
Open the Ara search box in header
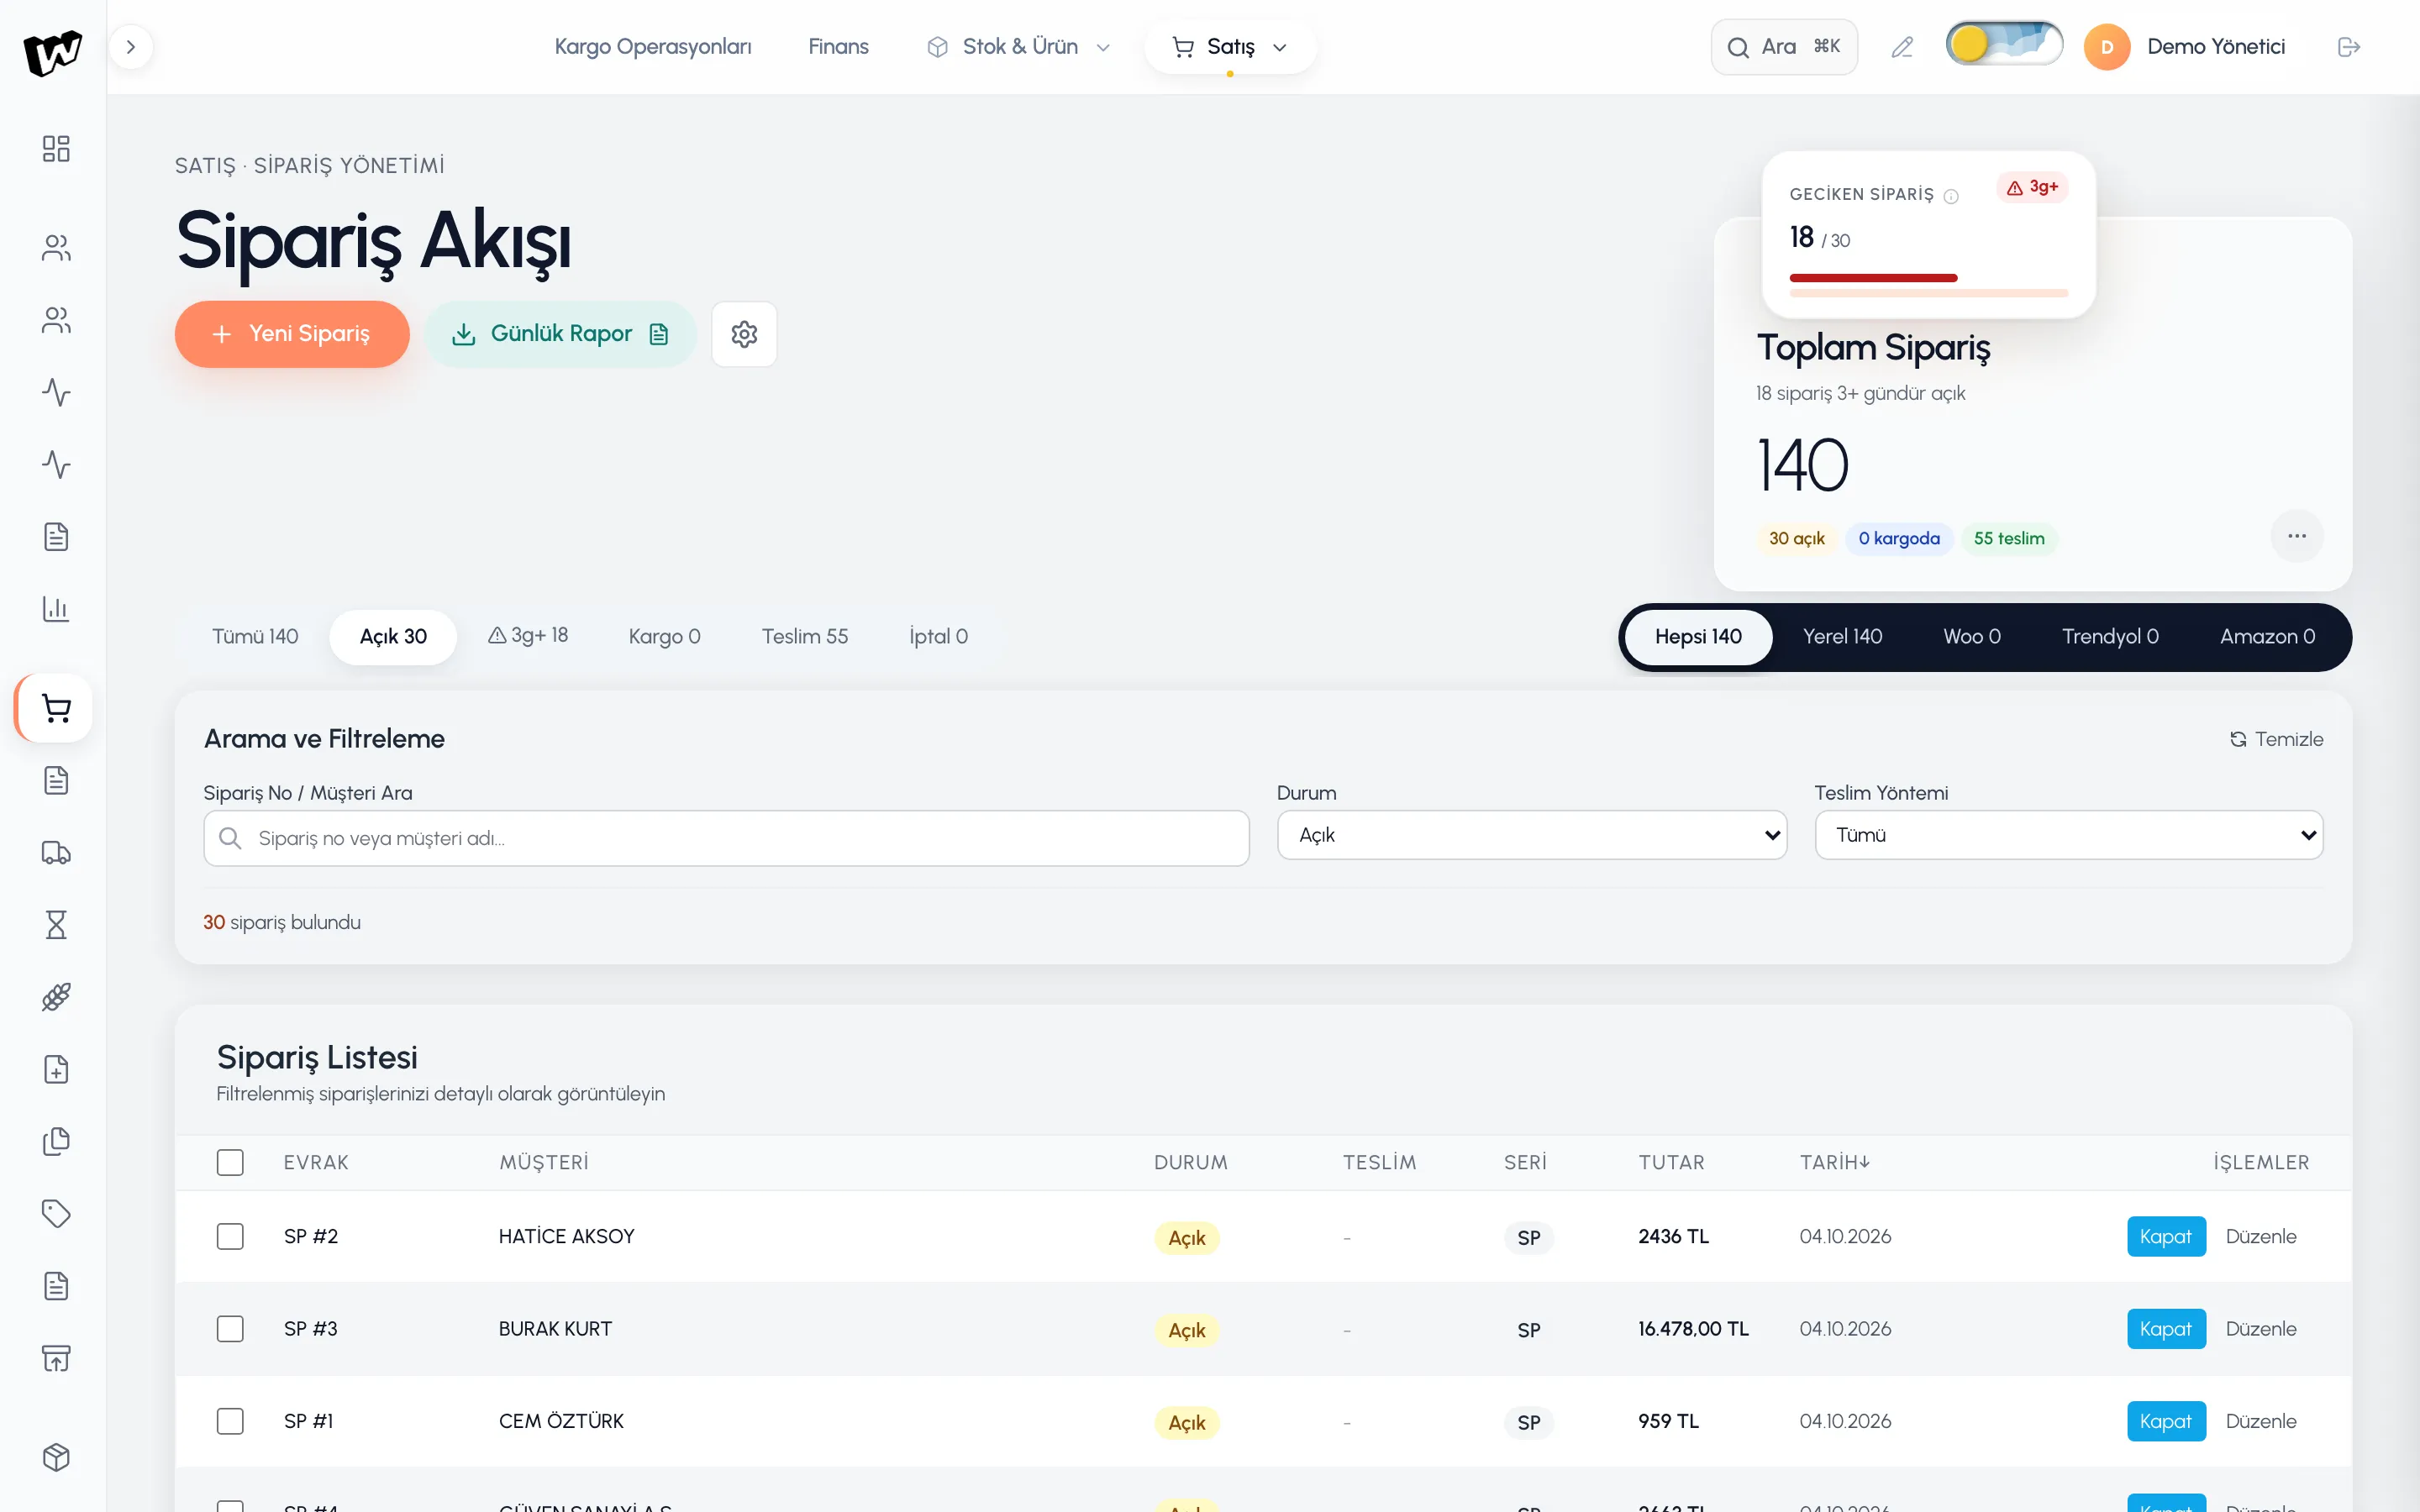[x=1784, y=47]
